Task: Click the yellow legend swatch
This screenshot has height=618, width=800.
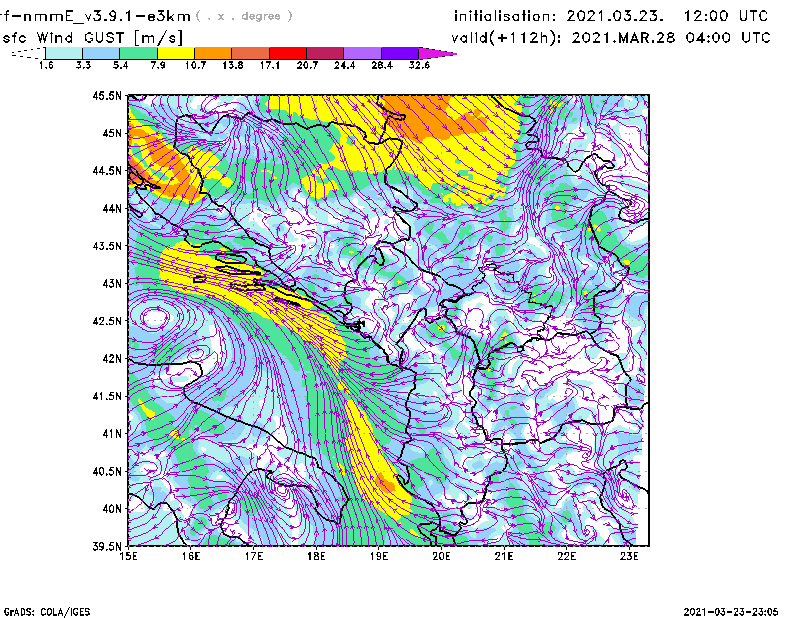Action: tap(176, 53)
